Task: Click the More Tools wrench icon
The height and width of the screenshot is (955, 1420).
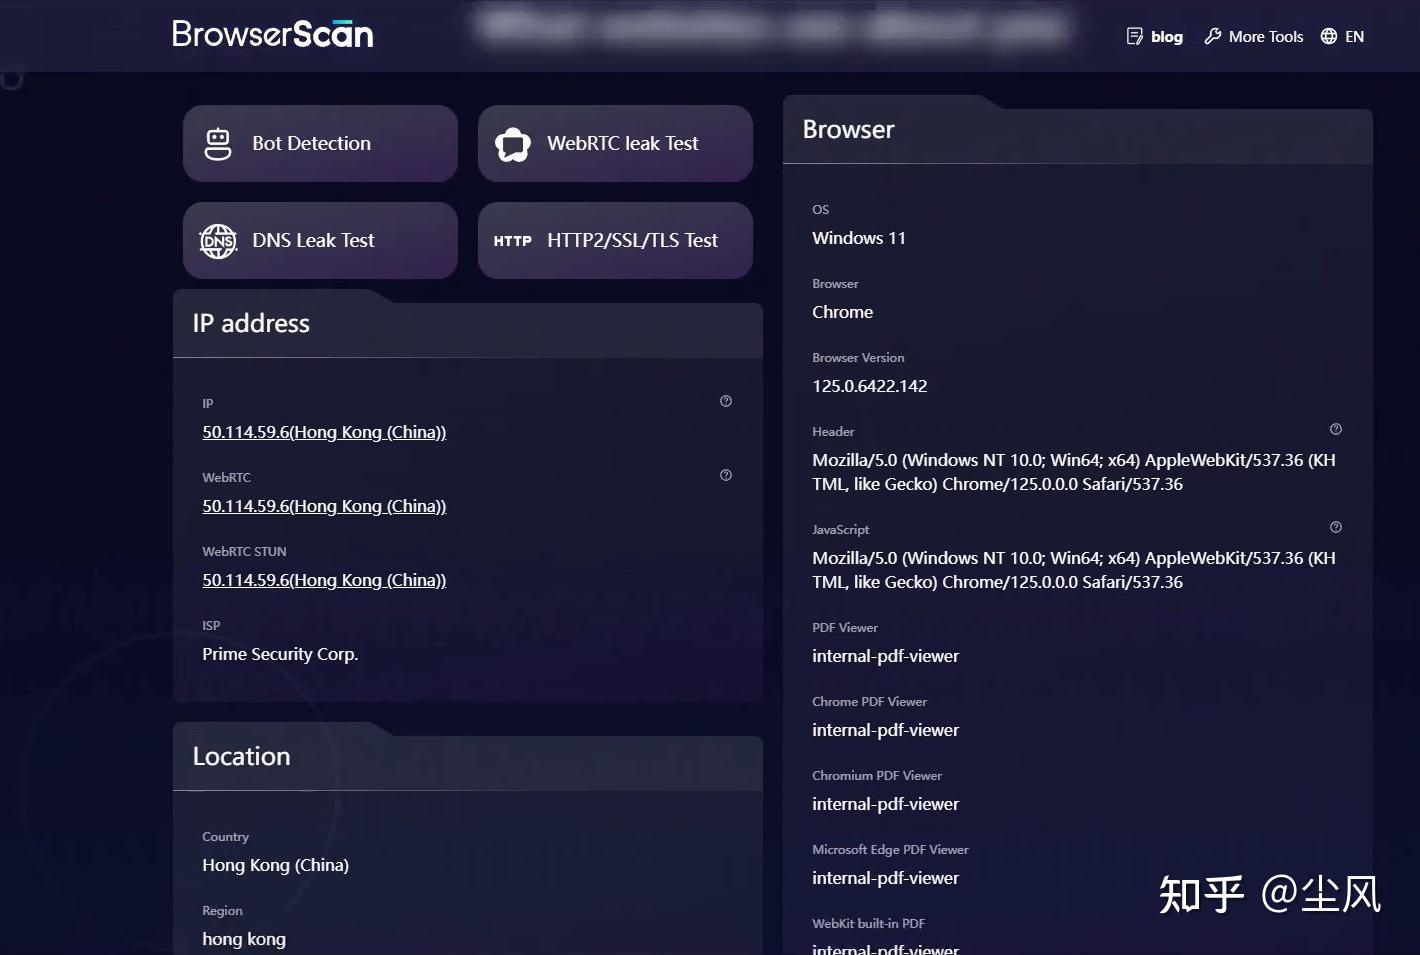Action: click(x=1213, y=36)
